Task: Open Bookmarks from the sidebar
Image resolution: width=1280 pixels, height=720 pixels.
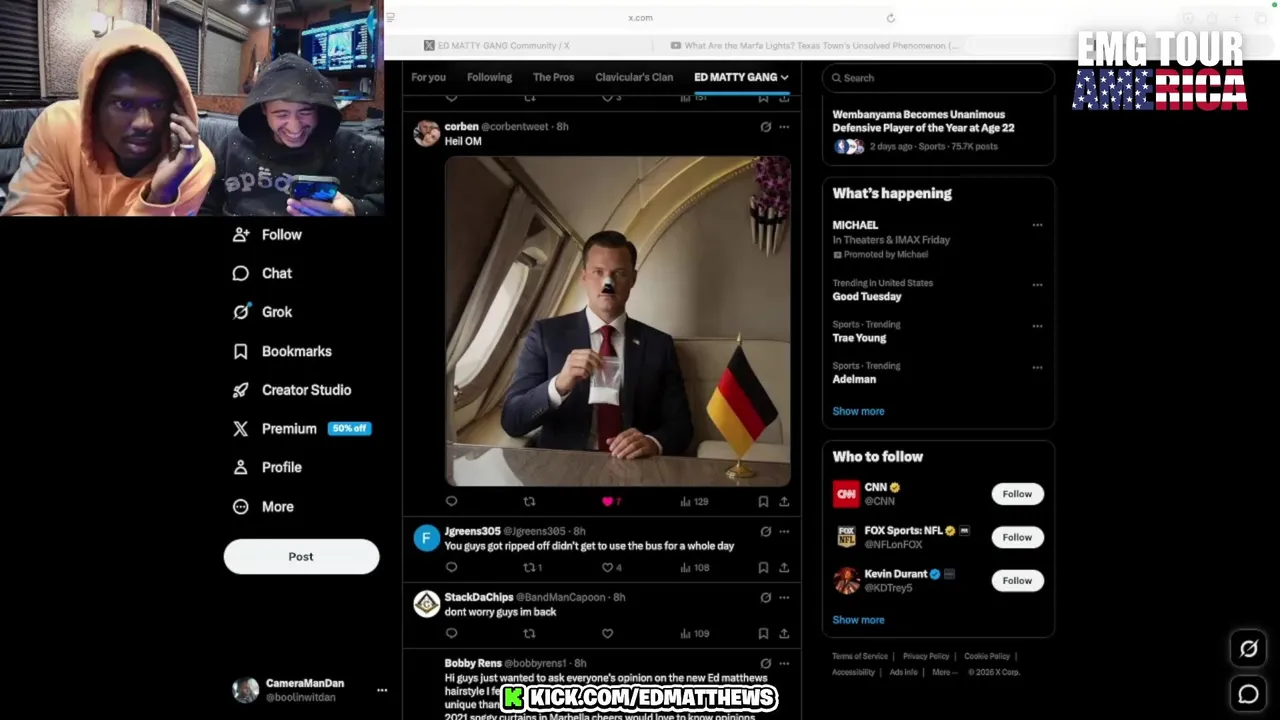Action: (x=282, y=351)
